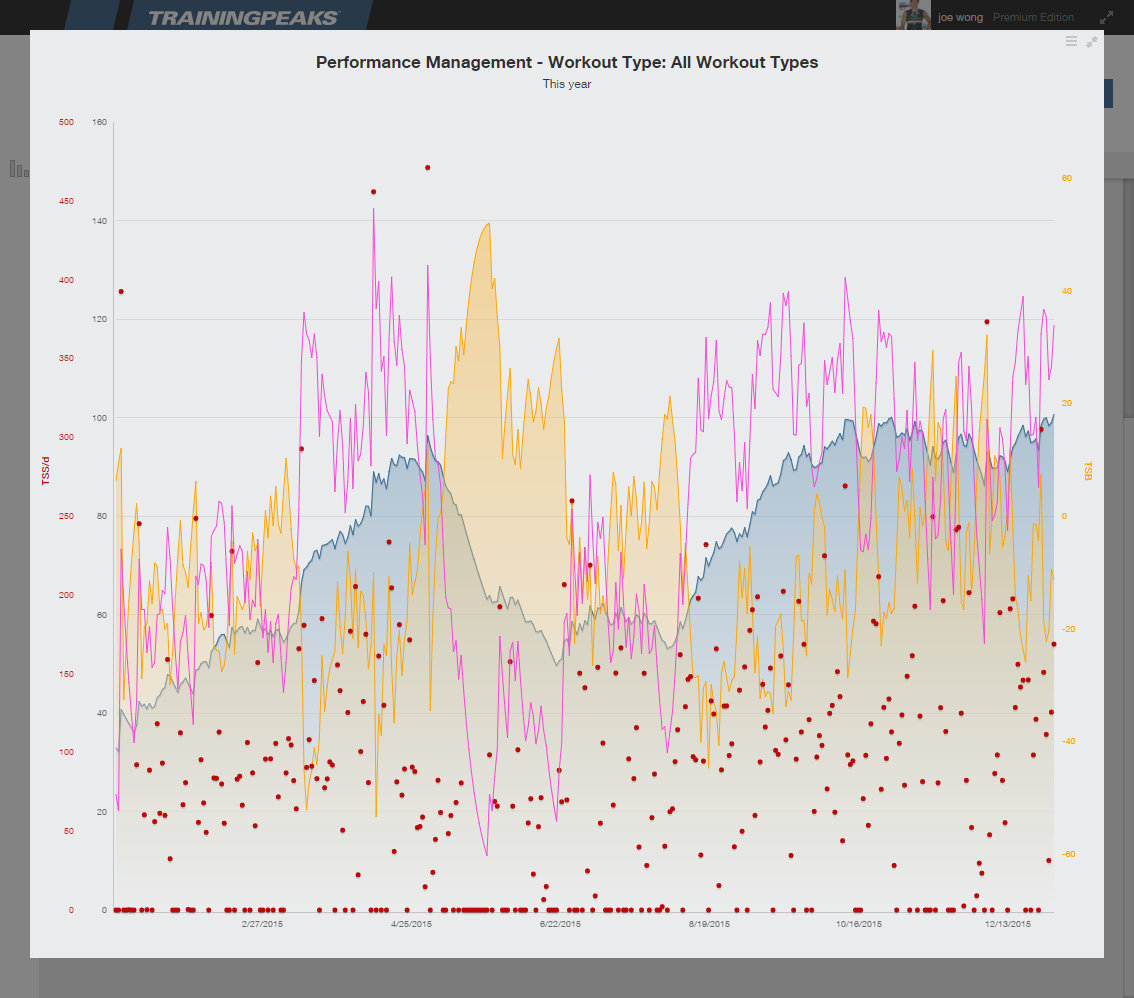The height and width of the screenshot is (998, 1134).
Task: Click the 12/13/2015 date on x-axis
Action: click(1007, 924)
